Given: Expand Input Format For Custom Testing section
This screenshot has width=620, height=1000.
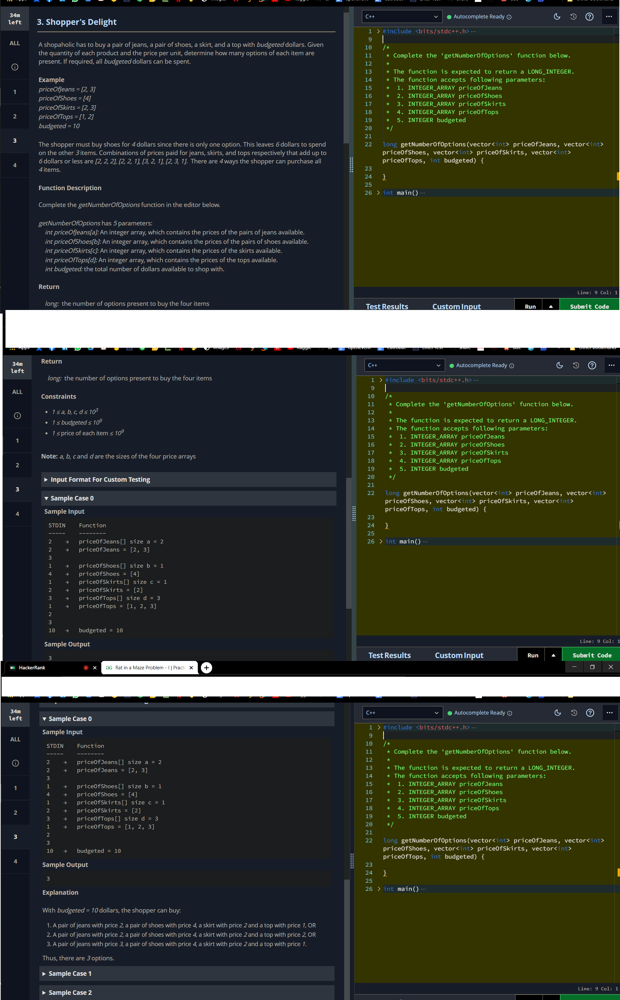Looking at the screenshot, I should [x=188, y=480].
